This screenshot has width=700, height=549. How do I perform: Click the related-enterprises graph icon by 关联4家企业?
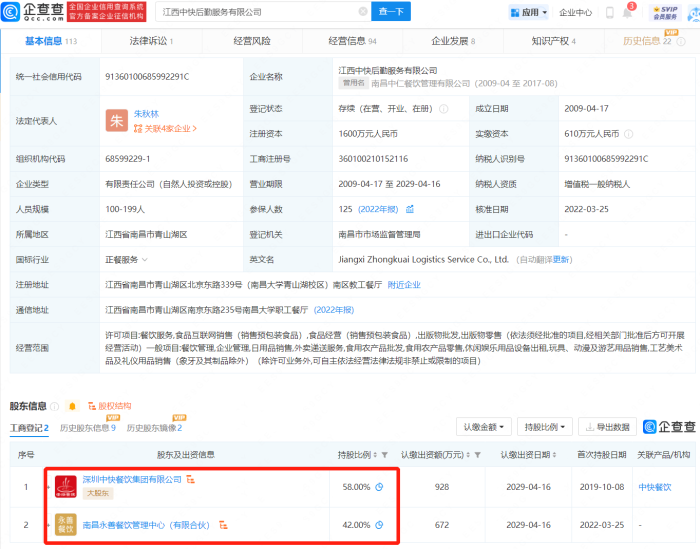pos(138,129)
